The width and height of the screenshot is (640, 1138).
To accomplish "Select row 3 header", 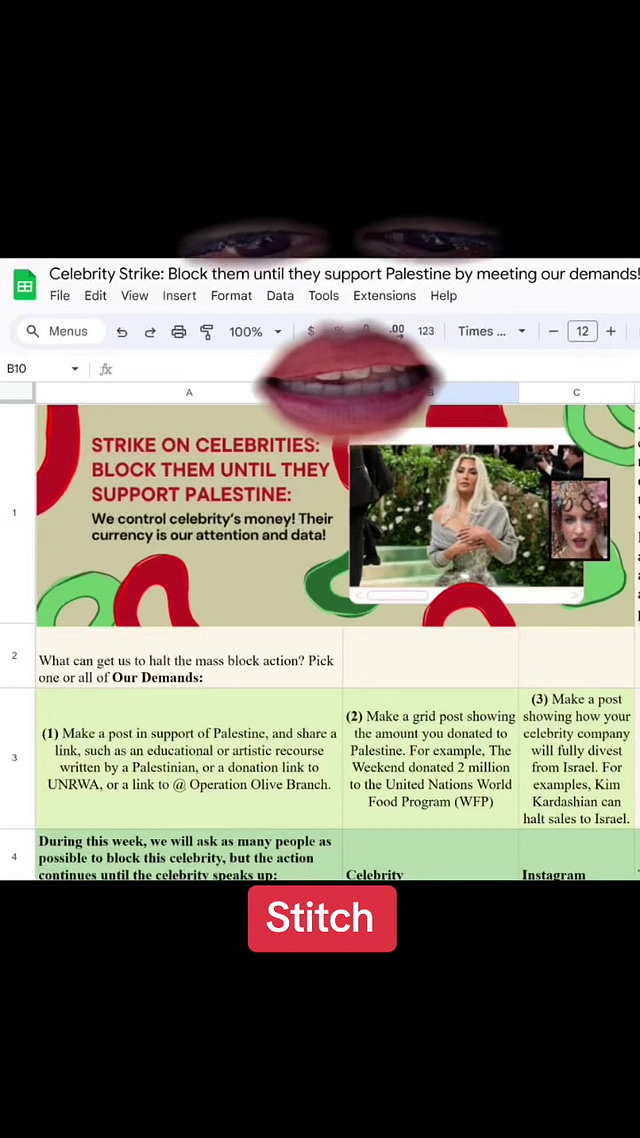I will coord(17,758).
